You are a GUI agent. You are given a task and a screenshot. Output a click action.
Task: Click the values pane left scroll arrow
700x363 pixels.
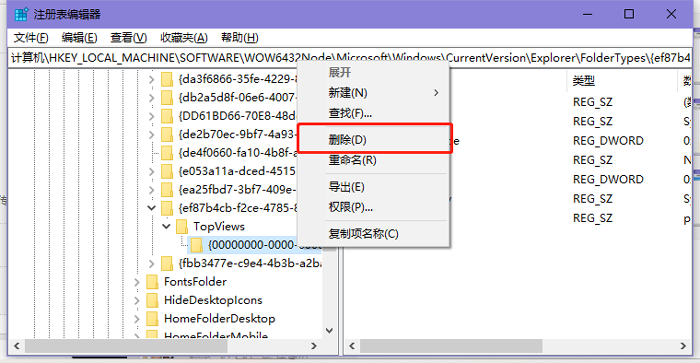(x=352, y=346)
